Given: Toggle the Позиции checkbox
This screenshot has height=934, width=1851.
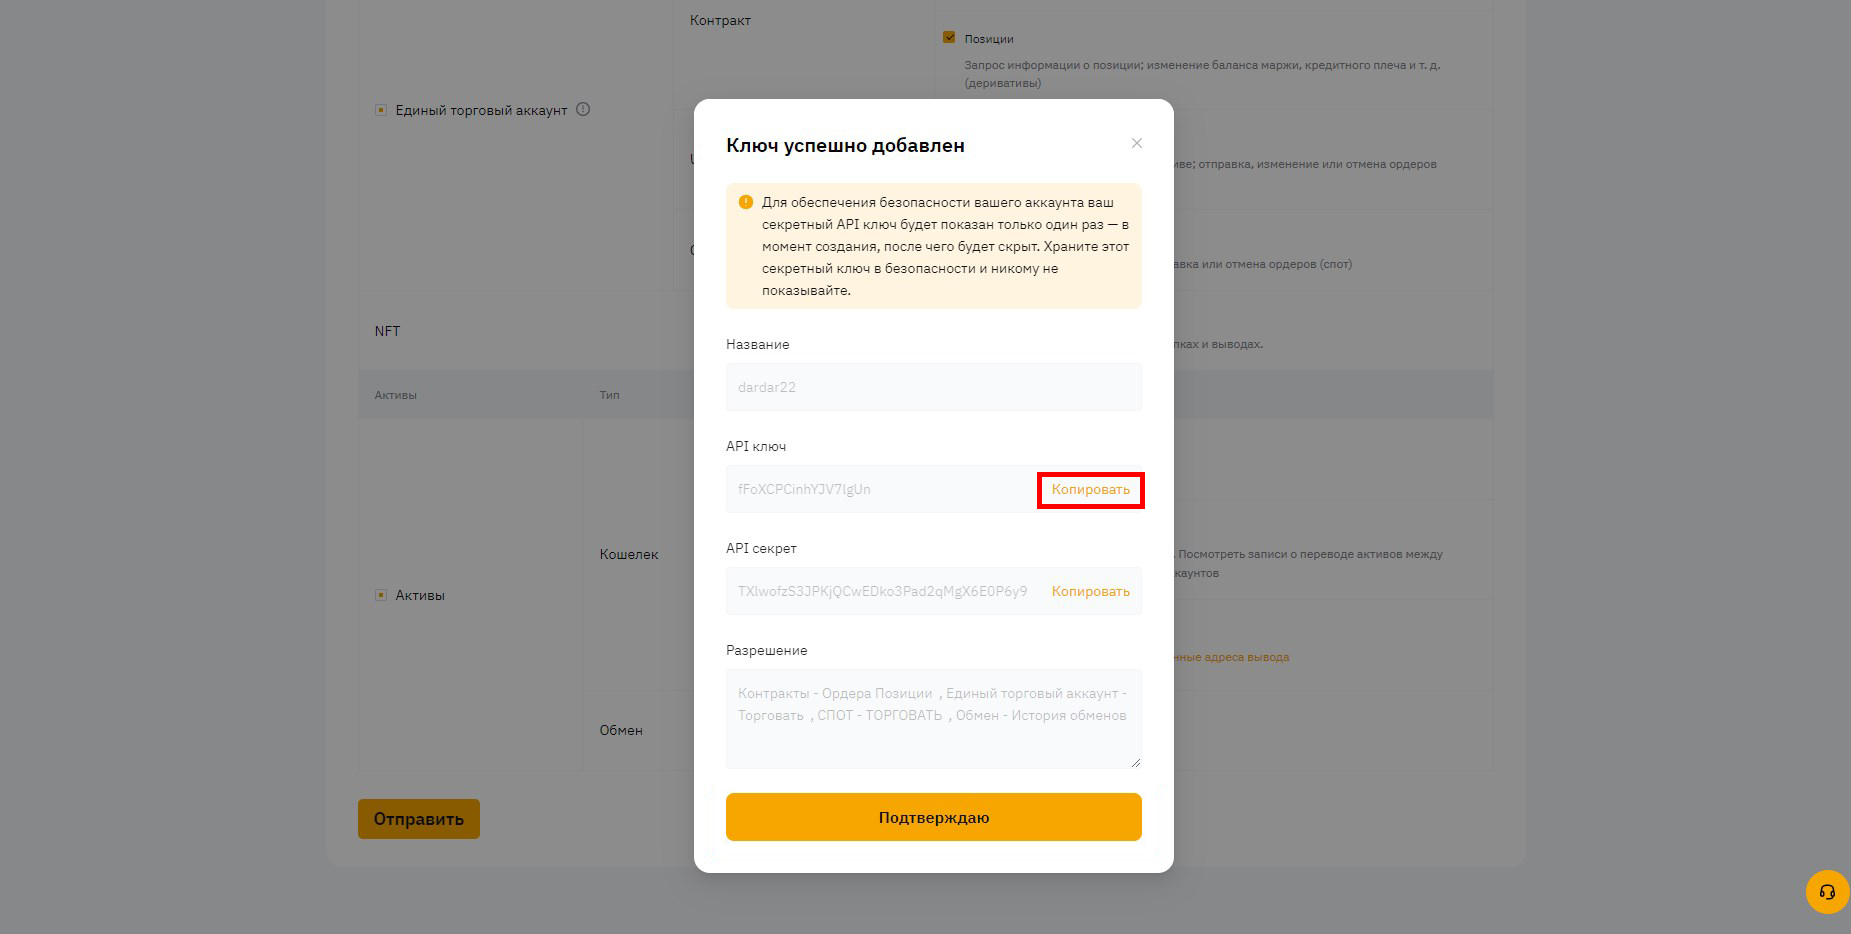Looking at the screenshot, I should click(949, 38).
